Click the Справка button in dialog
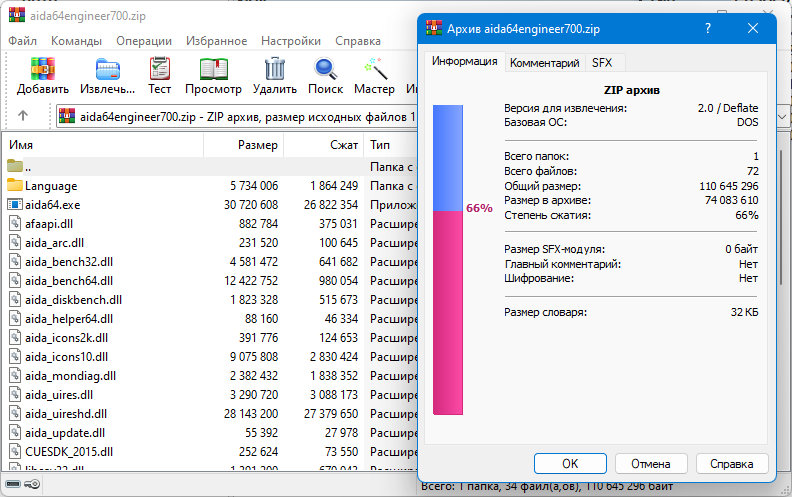Image resolution: width=792 pixels, height=497 pixels. [x=732, y=464]
